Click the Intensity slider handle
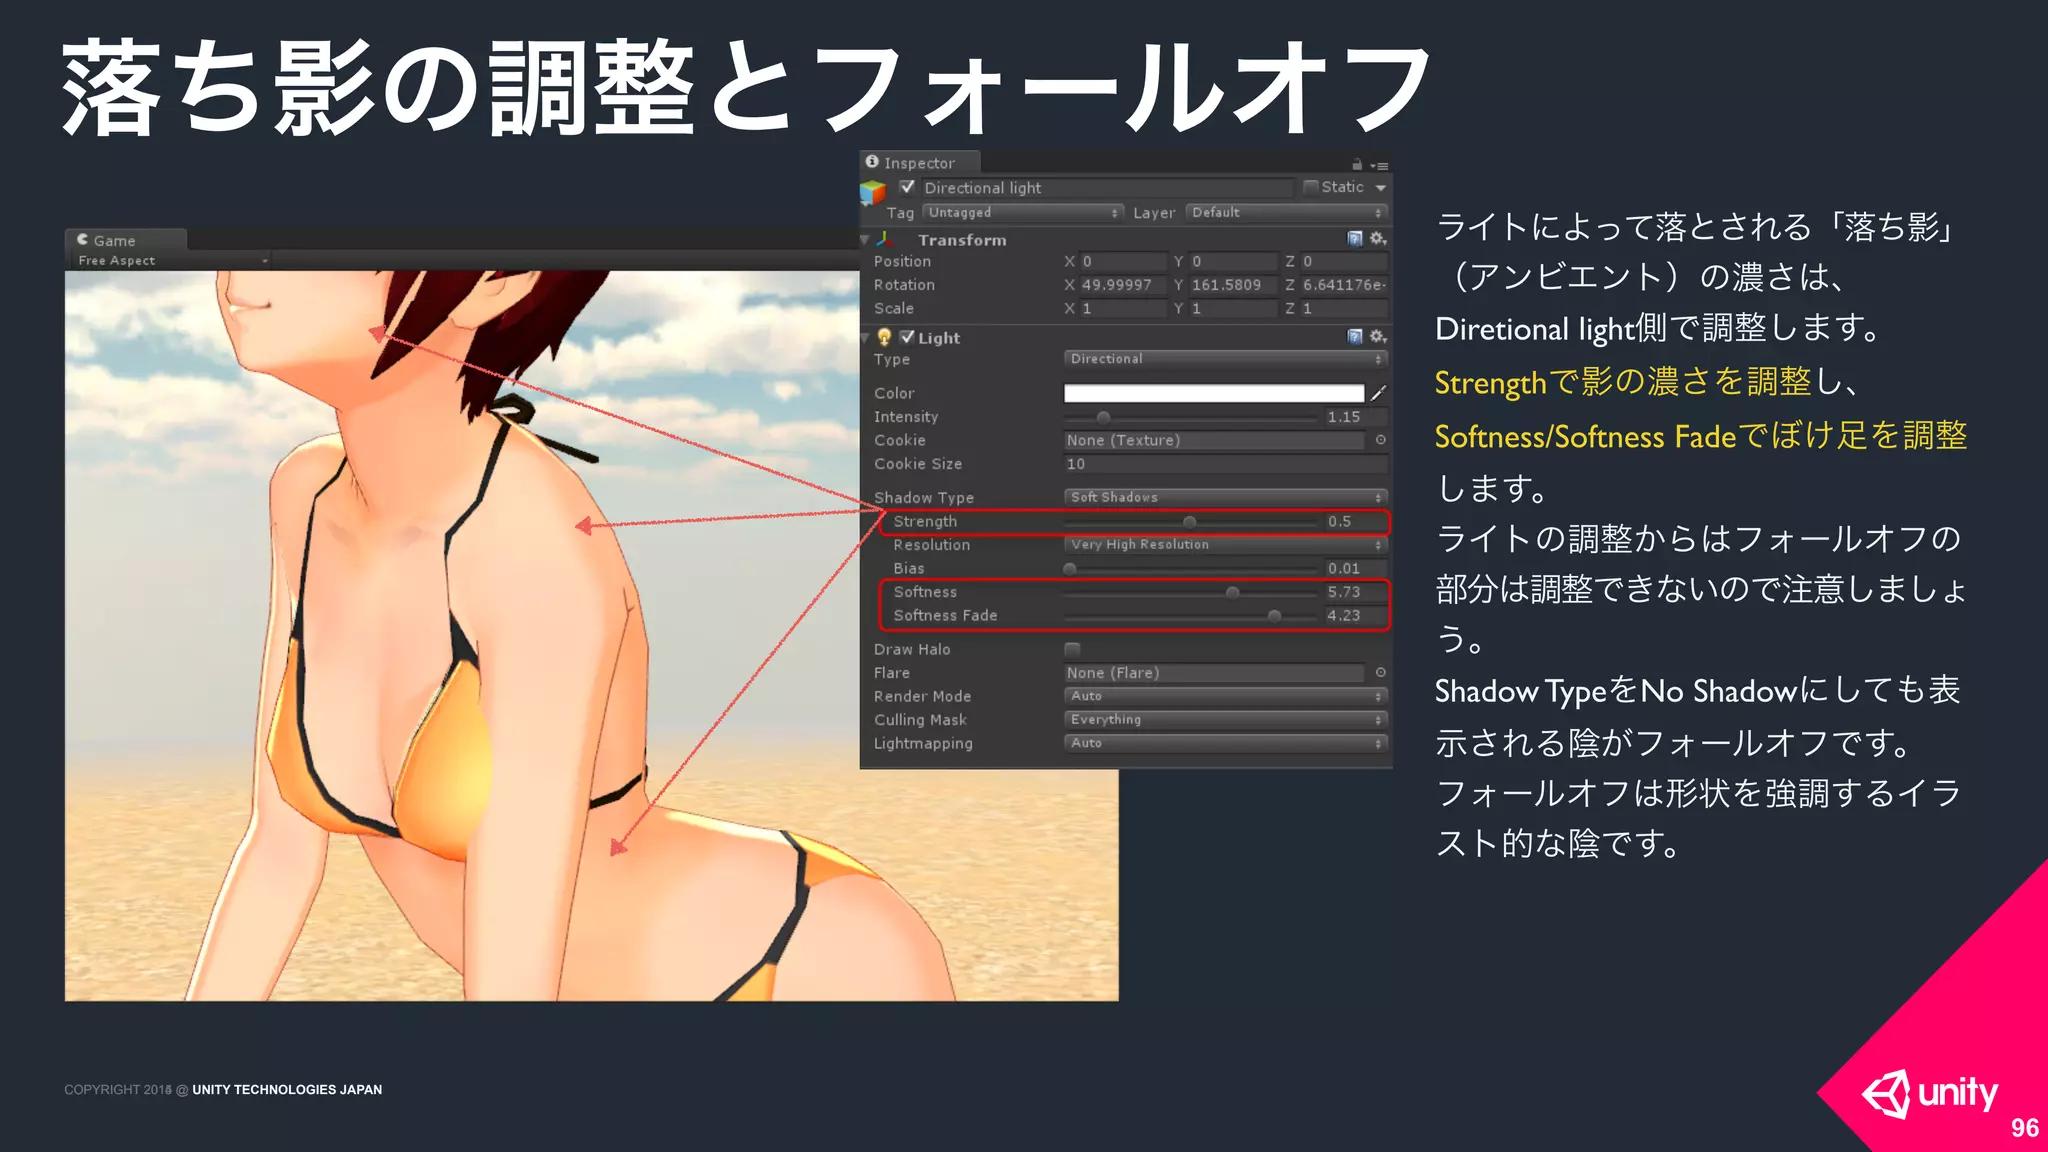Viewport: 2048px width, 1152px height. click(1103, 417)
